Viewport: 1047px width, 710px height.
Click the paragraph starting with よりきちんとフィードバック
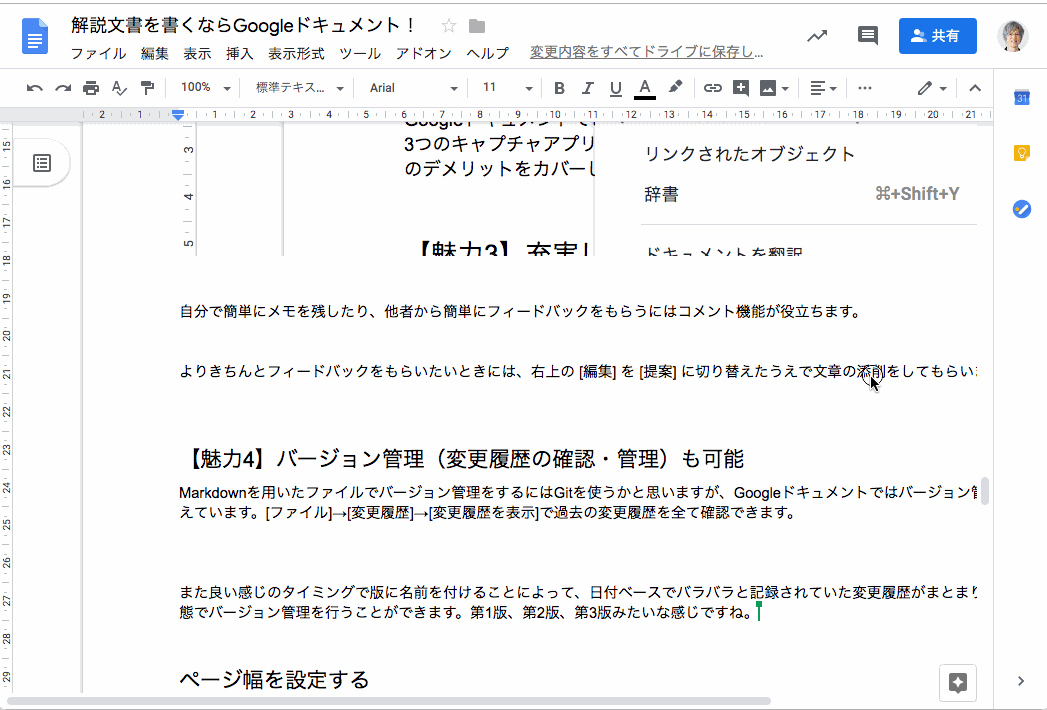coord(578,371)
